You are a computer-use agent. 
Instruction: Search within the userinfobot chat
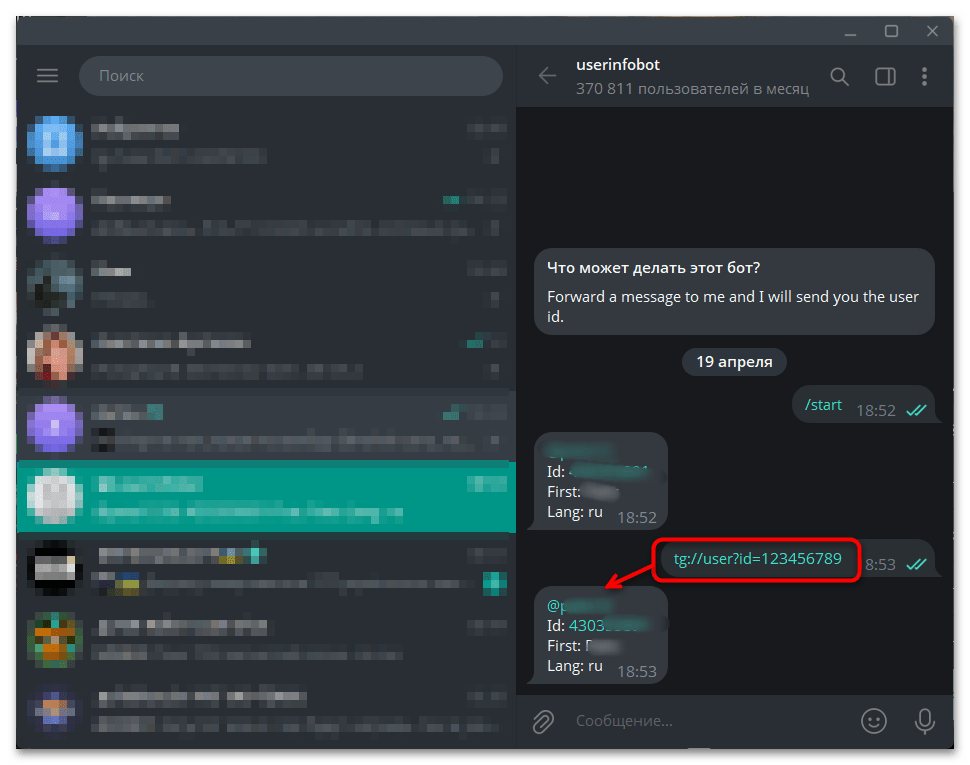tap(839, 76)
